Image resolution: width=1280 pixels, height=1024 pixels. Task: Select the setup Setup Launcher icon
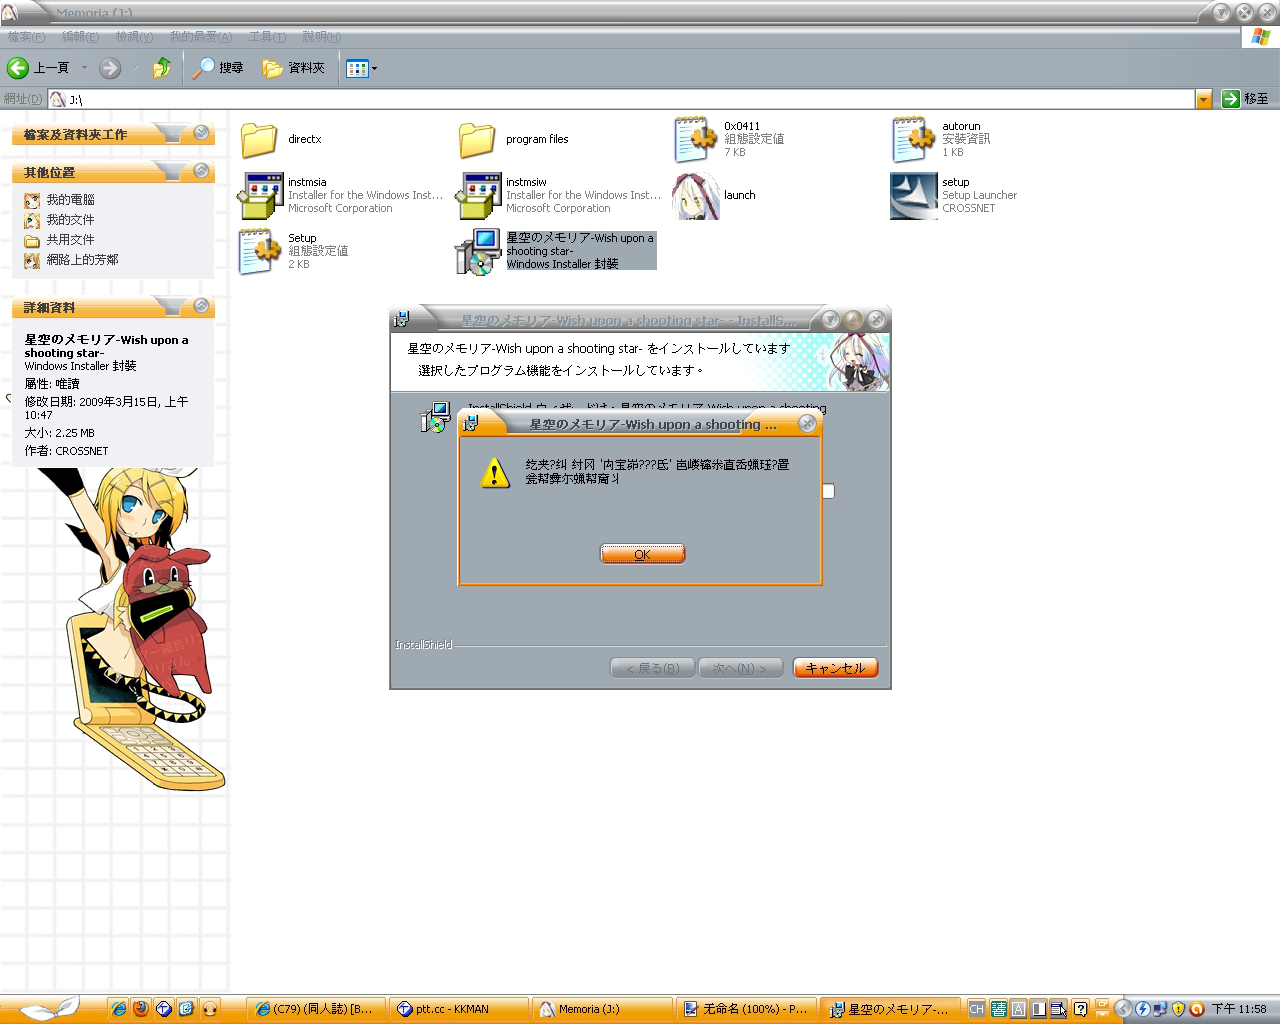coord(913,196)
